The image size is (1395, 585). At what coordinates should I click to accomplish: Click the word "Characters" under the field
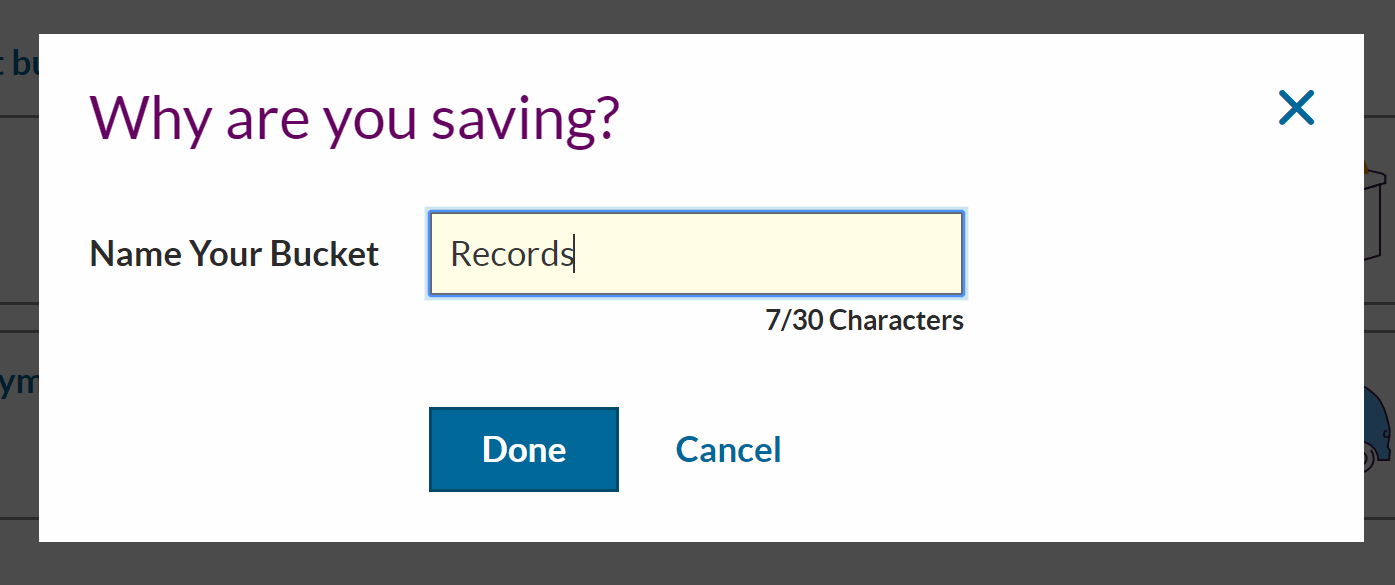[x=896, y=320]
